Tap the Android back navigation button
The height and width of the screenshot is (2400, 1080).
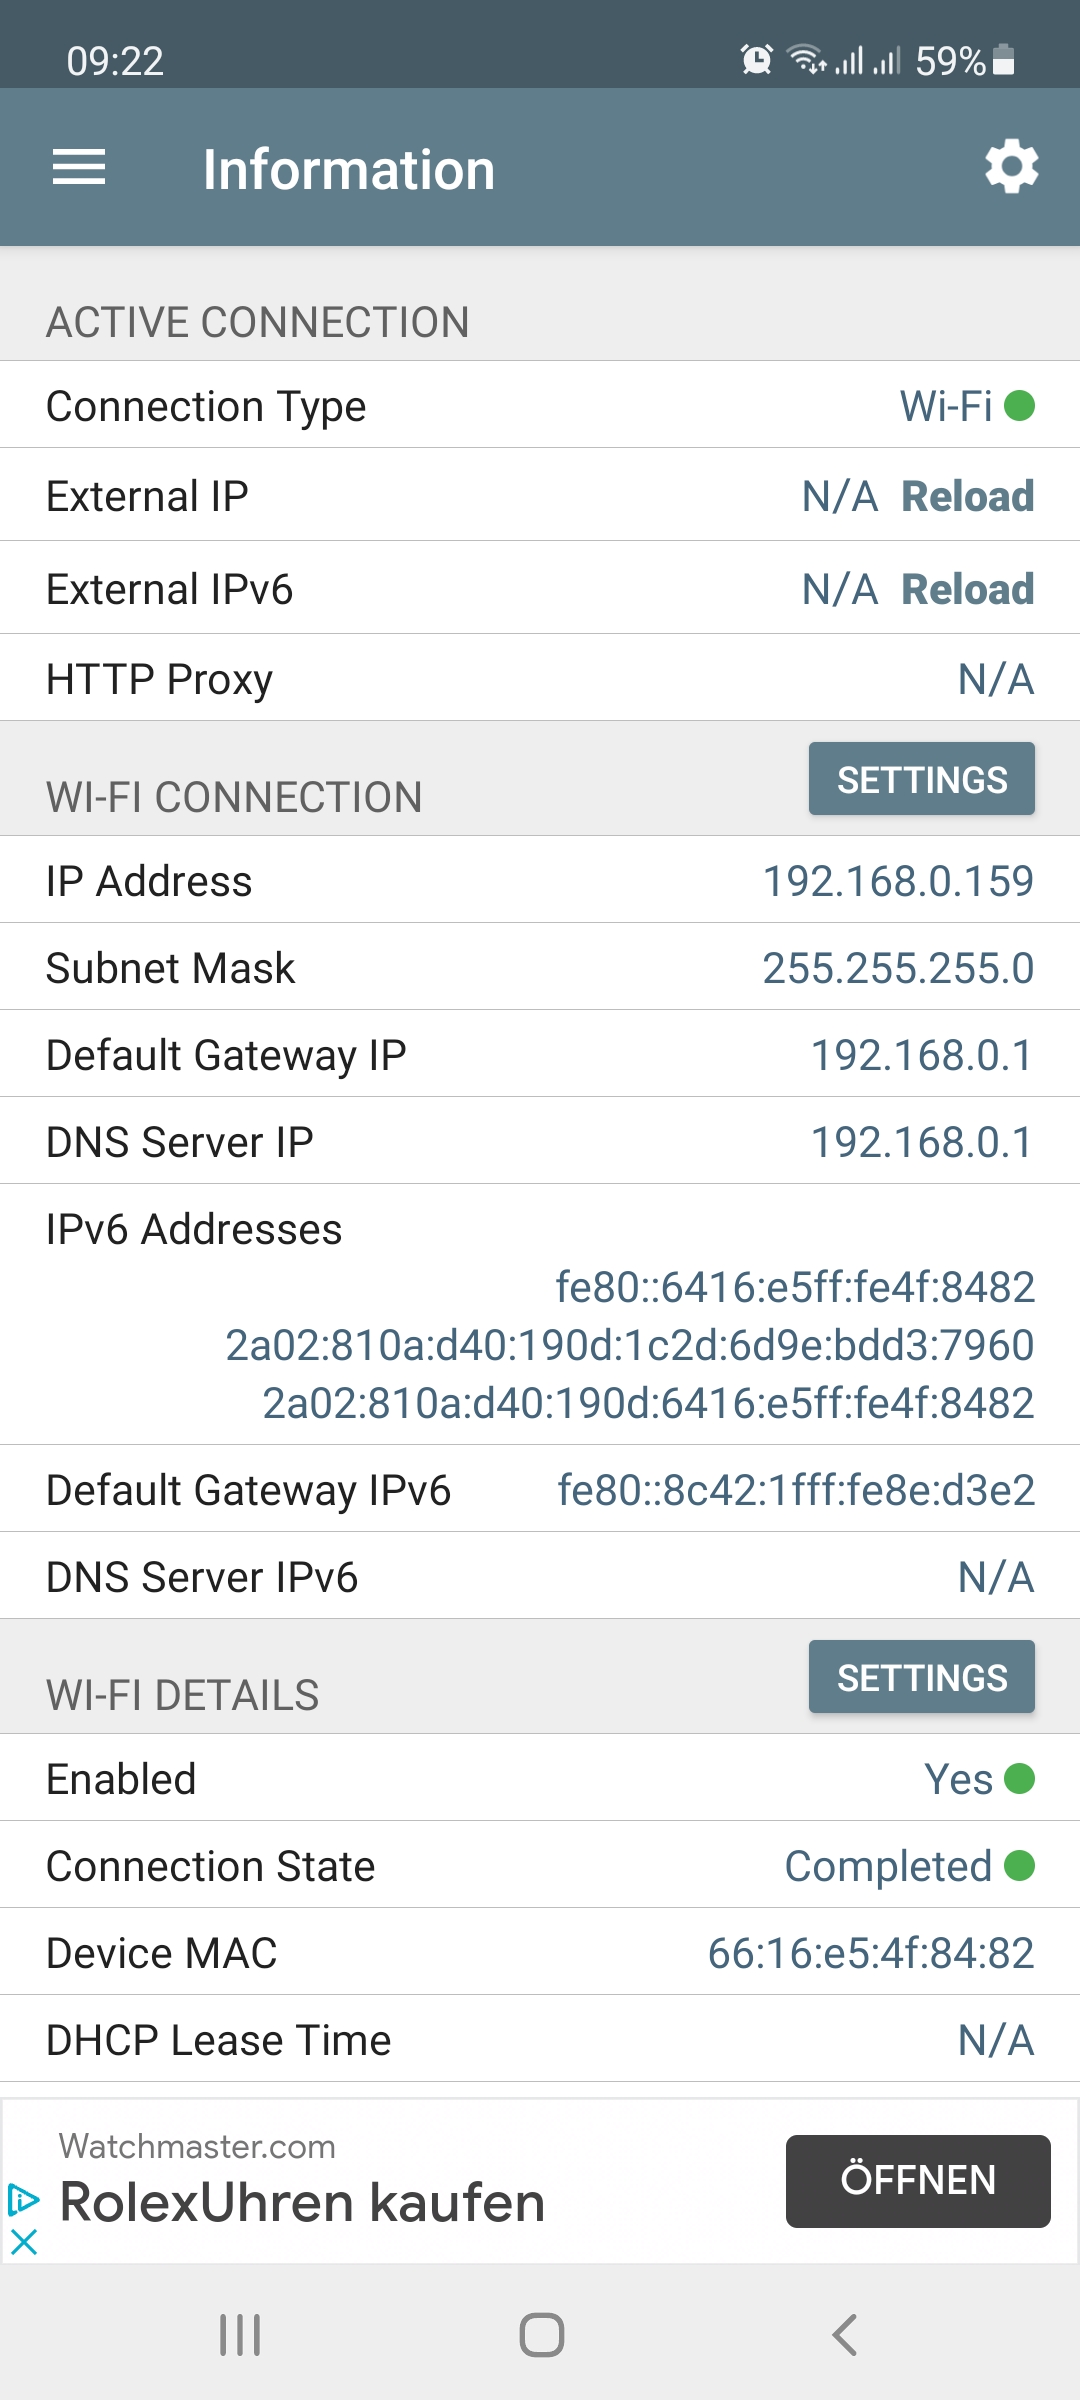click(x=844, y=2336)
